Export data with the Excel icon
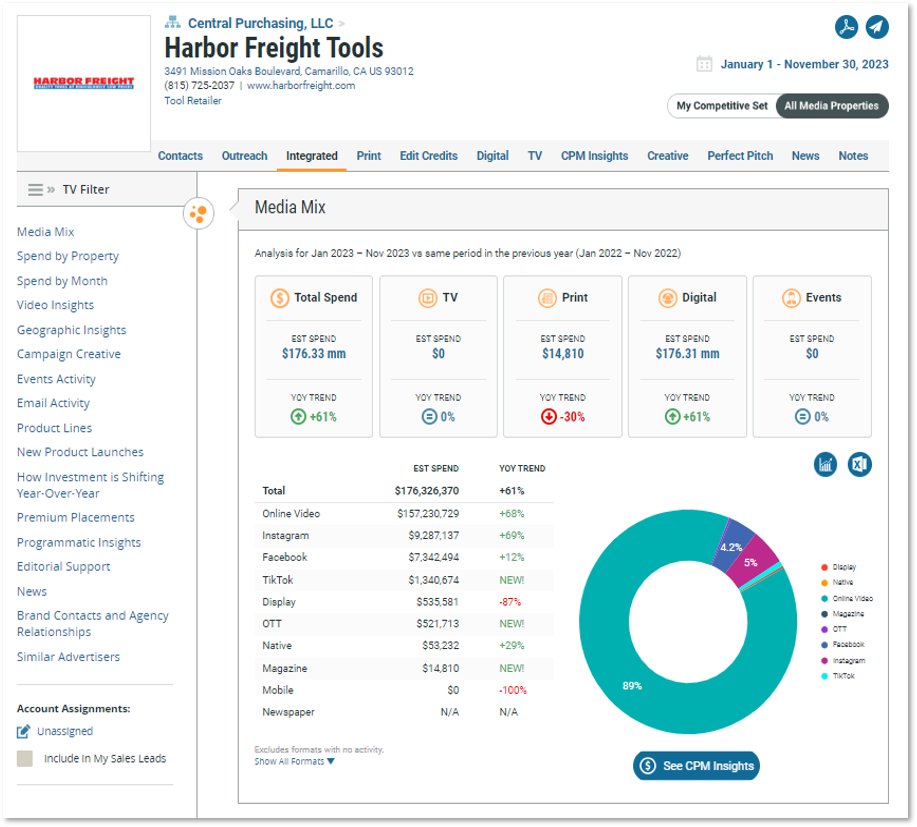The height and width of the screenshot is (827, 917). pos(859,464)
